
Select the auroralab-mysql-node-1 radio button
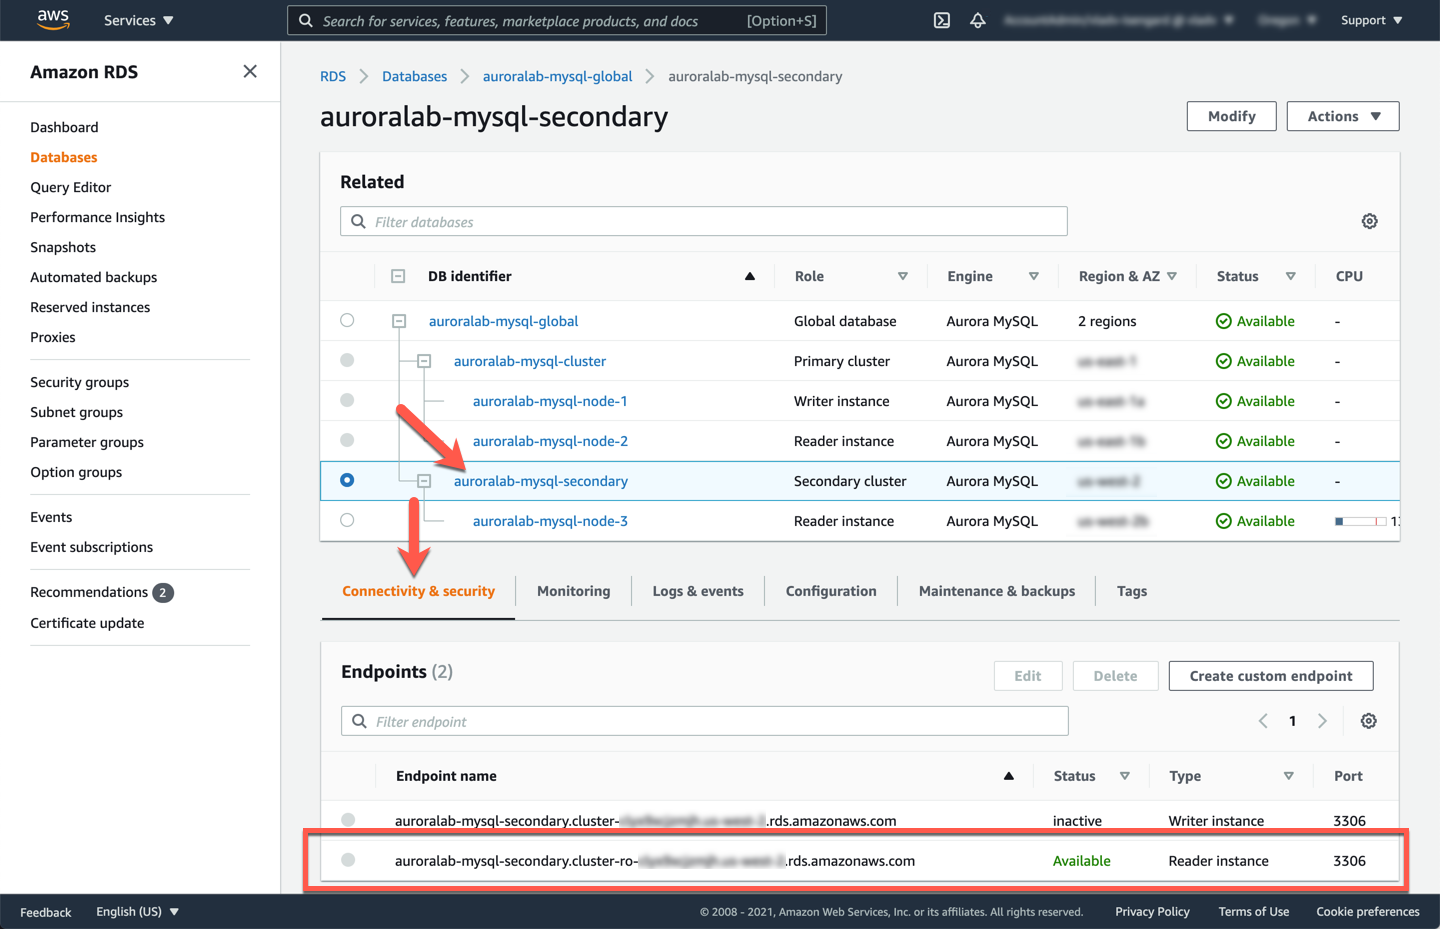click(347, 400)
